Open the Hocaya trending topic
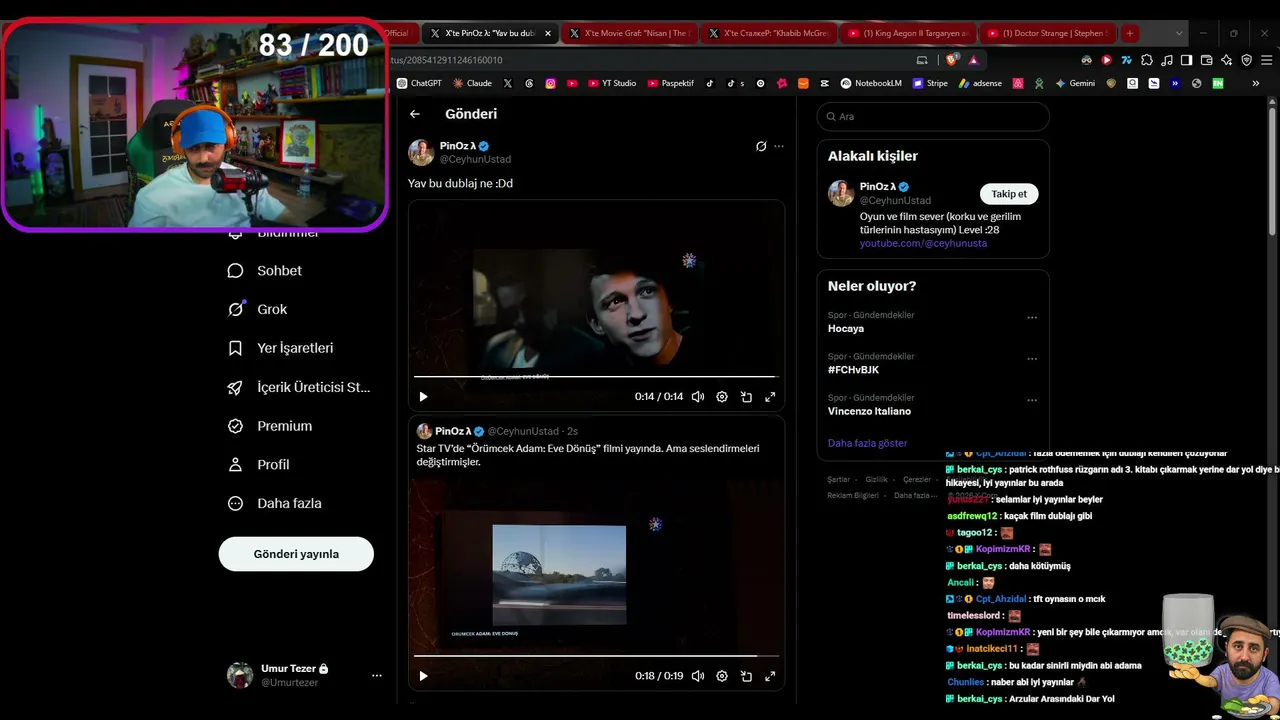The image size is (1280, 720). point(846,328)
